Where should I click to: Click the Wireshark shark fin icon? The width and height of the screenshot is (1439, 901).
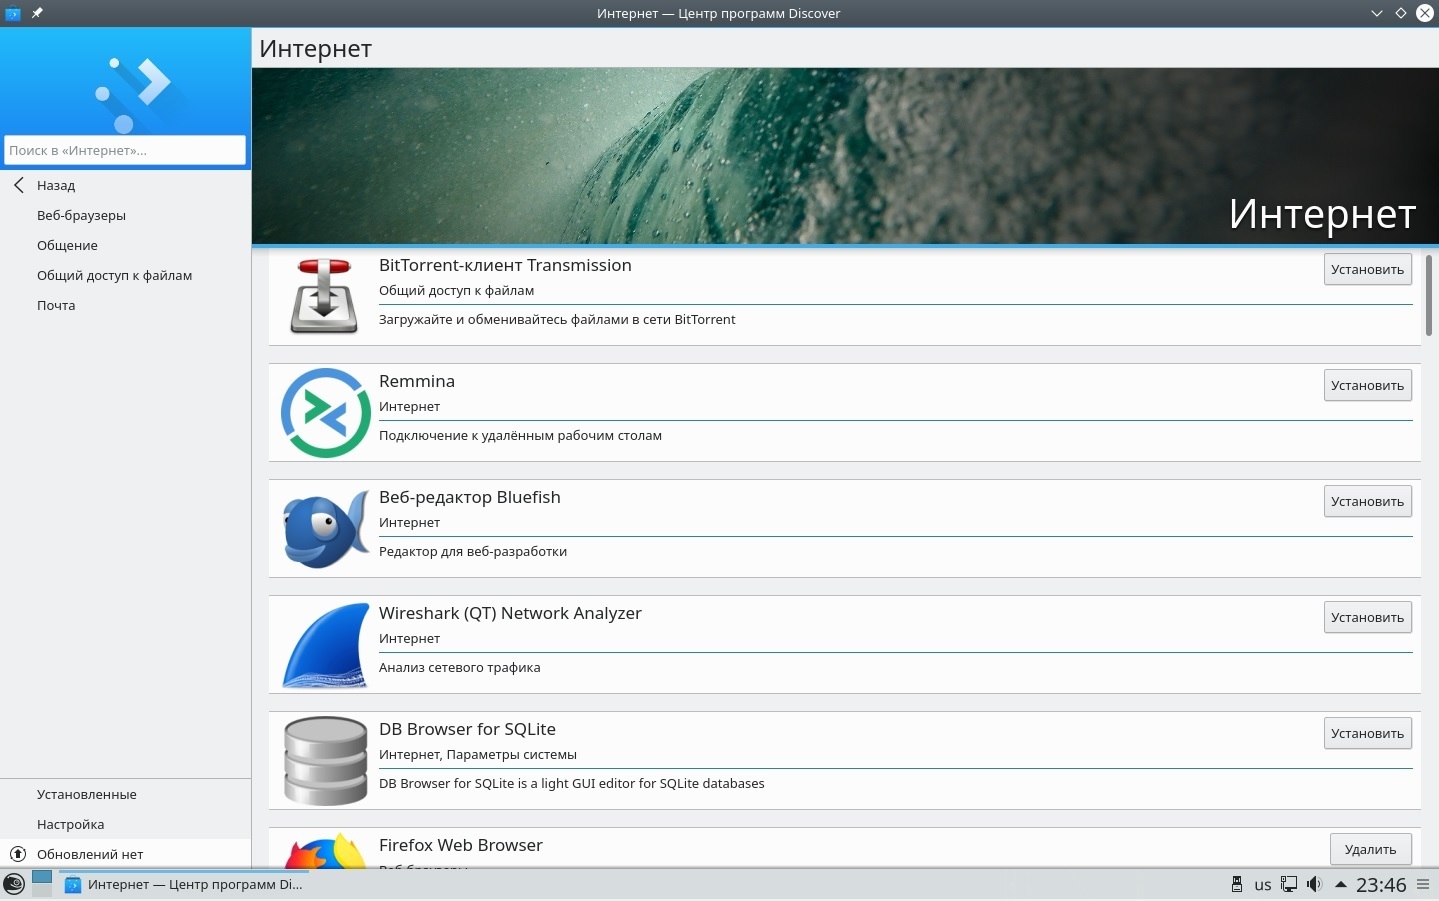[x=326, y=645]
